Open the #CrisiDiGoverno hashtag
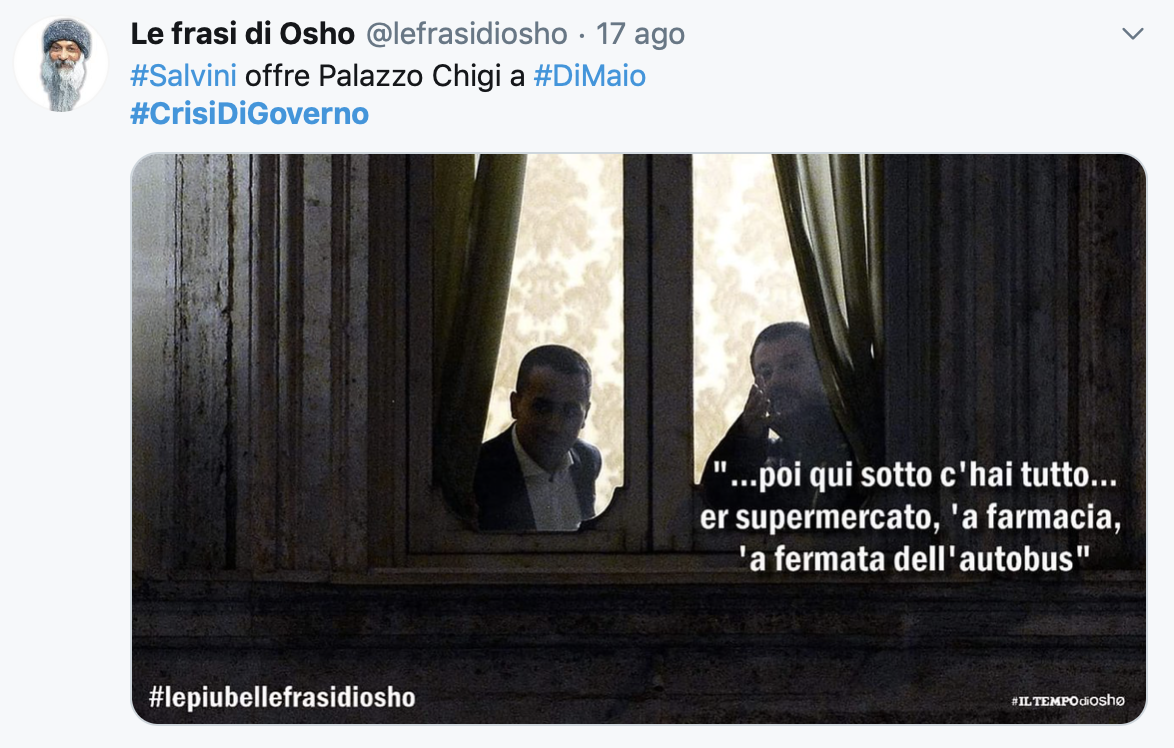 [249, 114]
